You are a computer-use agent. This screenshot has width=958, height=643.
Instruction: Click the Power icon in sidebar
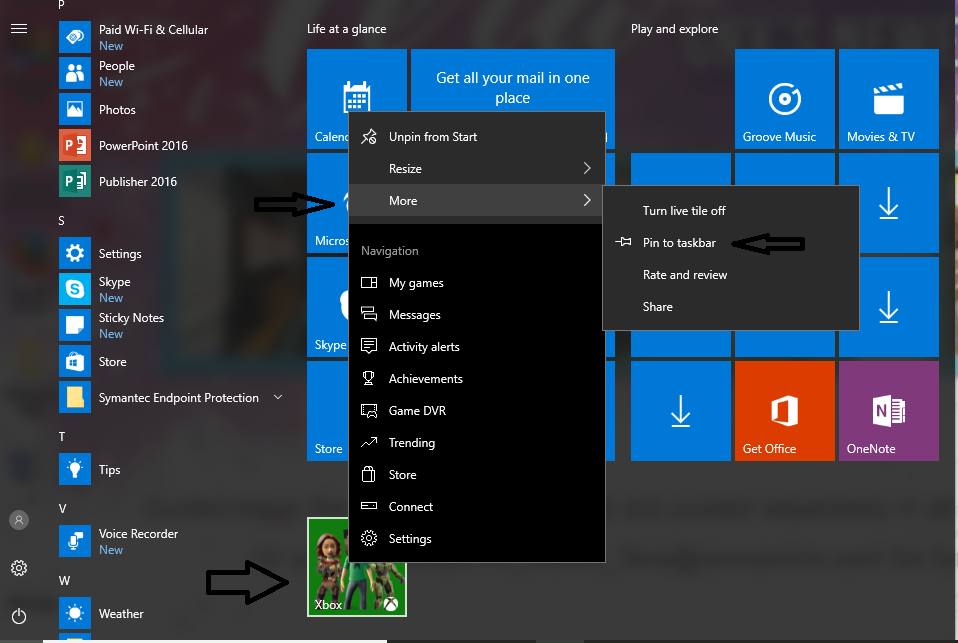coord(19,615)
